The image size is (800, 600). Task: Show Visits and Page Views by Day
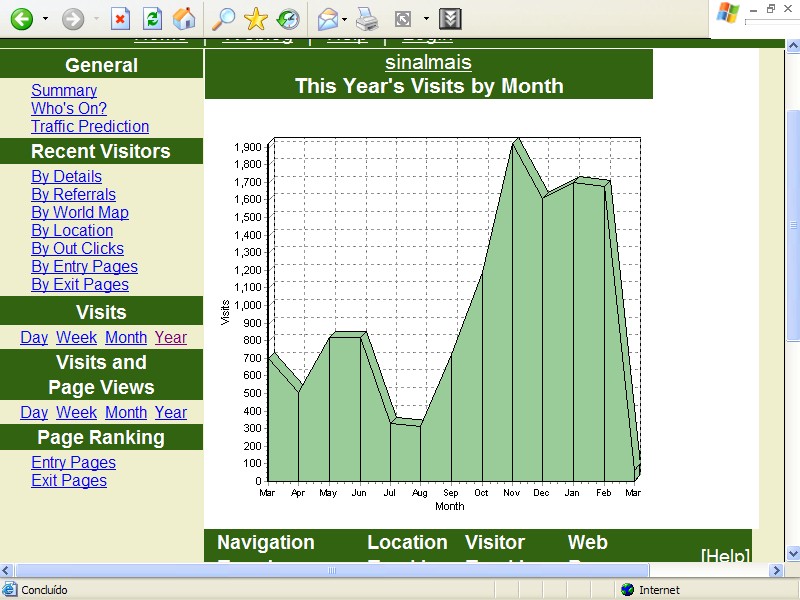pyautogui.click(x=34, y=412)
